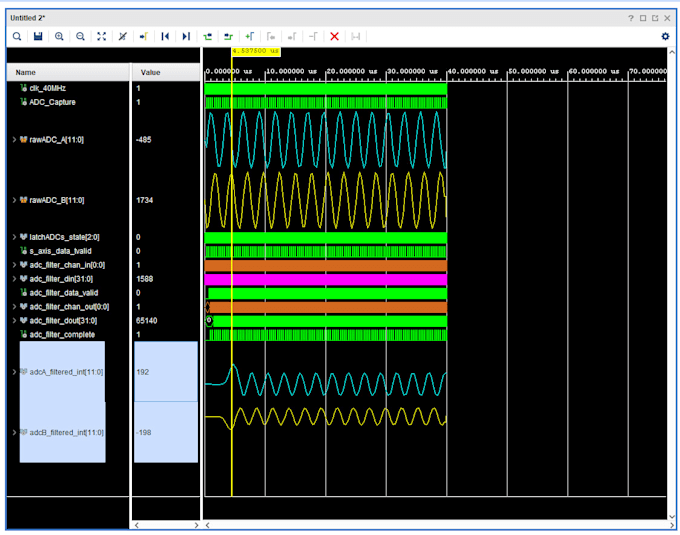680x535 pixels.
Task: Click rawADC_A value -485
Action: pyautogui.click(x=144, y=140)
